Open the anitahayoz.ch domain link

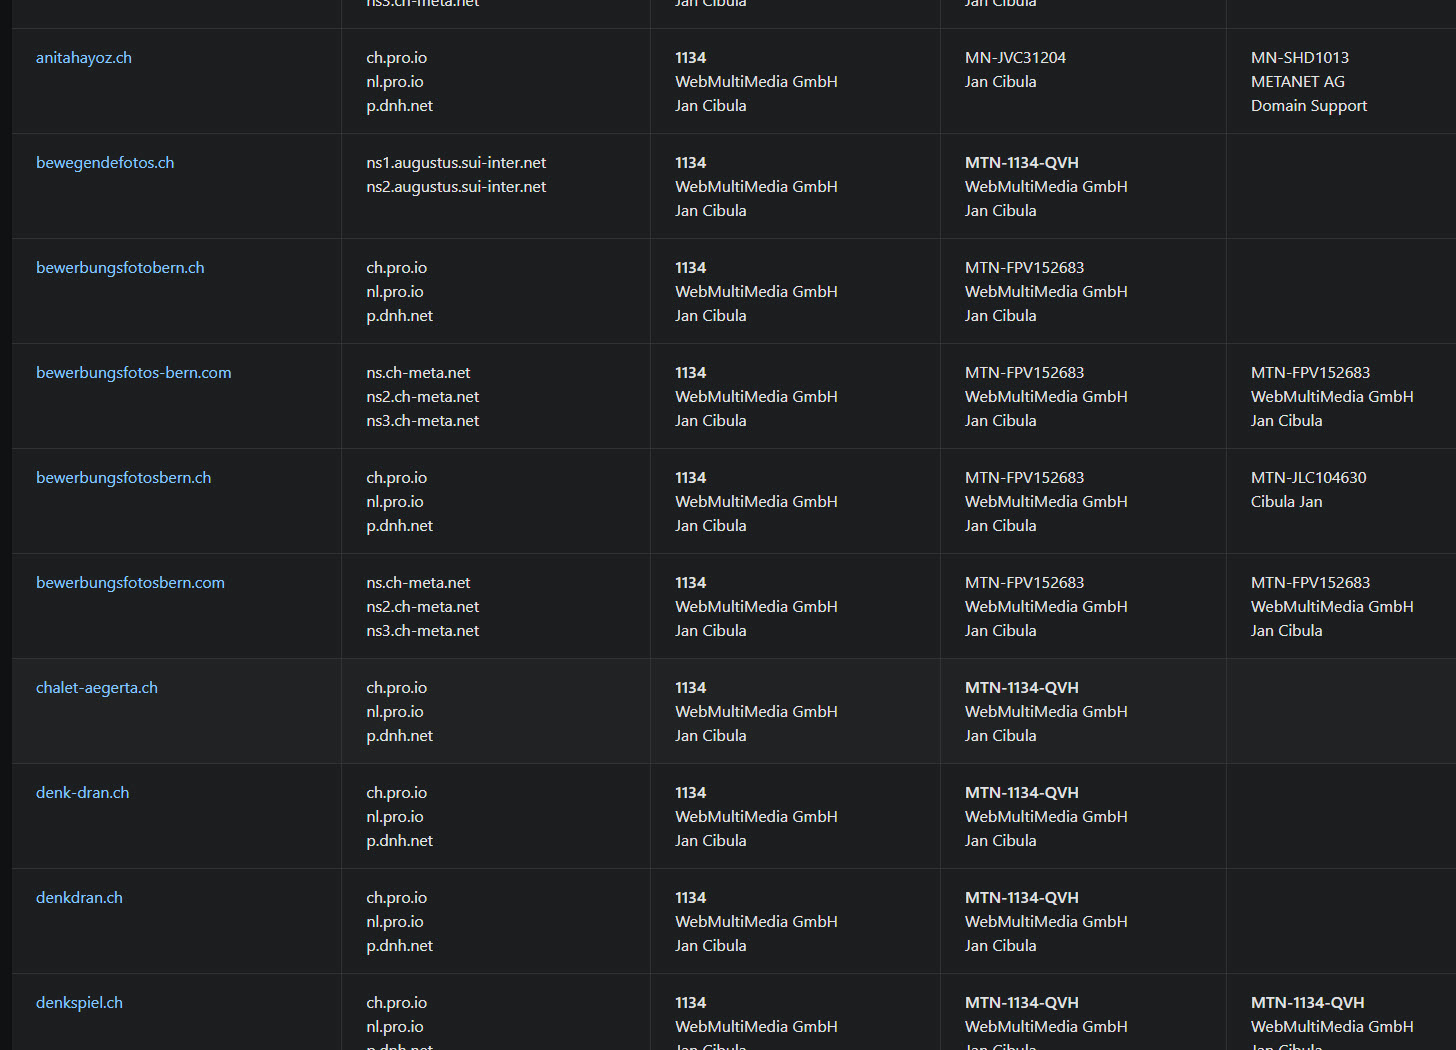pyautogui.click(x=84, y=58)
